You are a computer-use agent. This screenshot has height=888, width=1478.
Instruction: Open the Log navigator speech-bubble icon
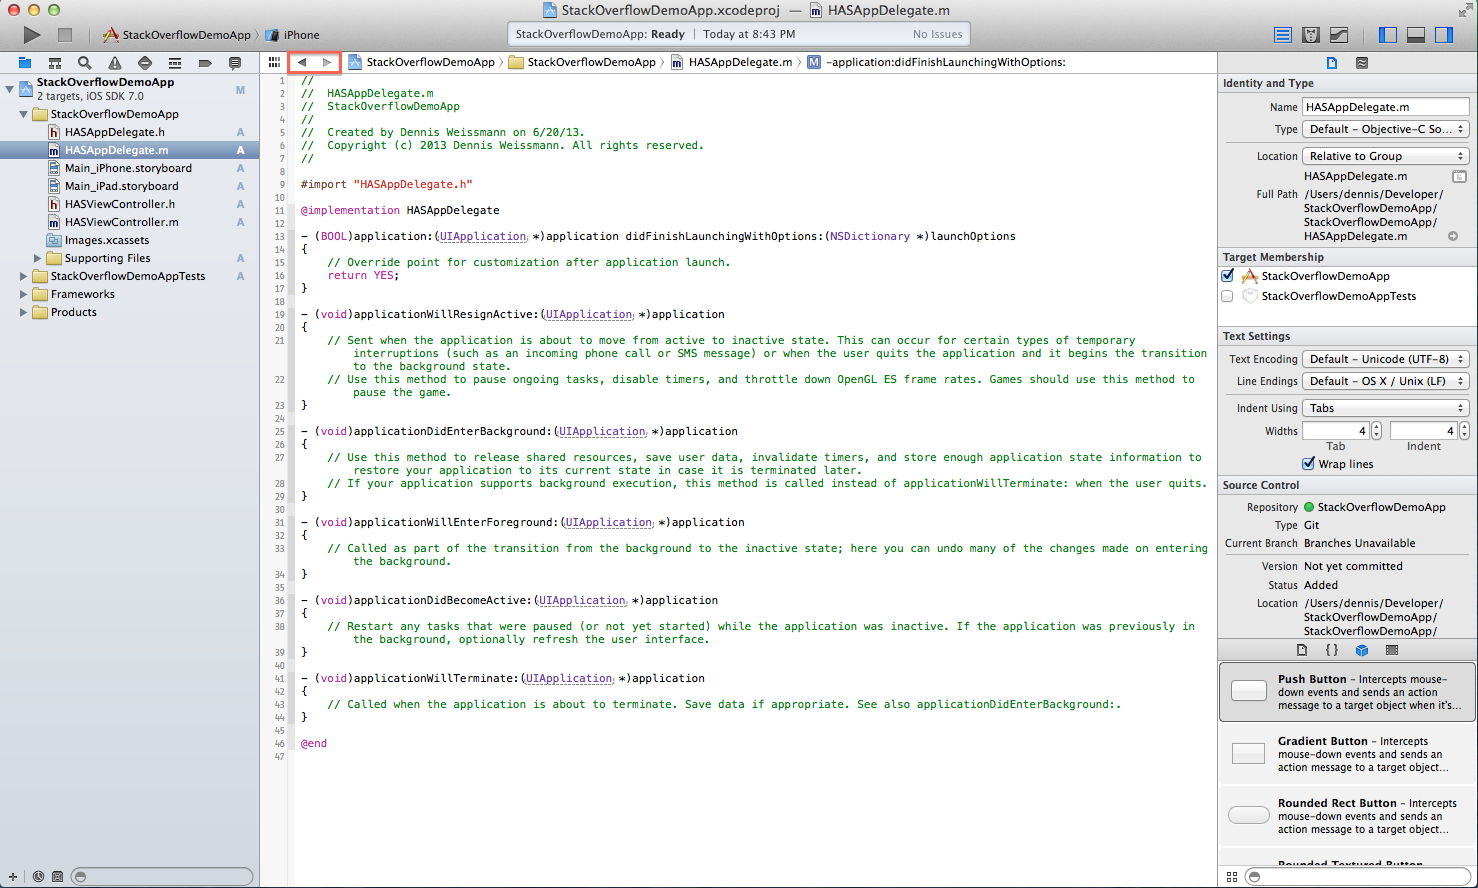[235, 63]
